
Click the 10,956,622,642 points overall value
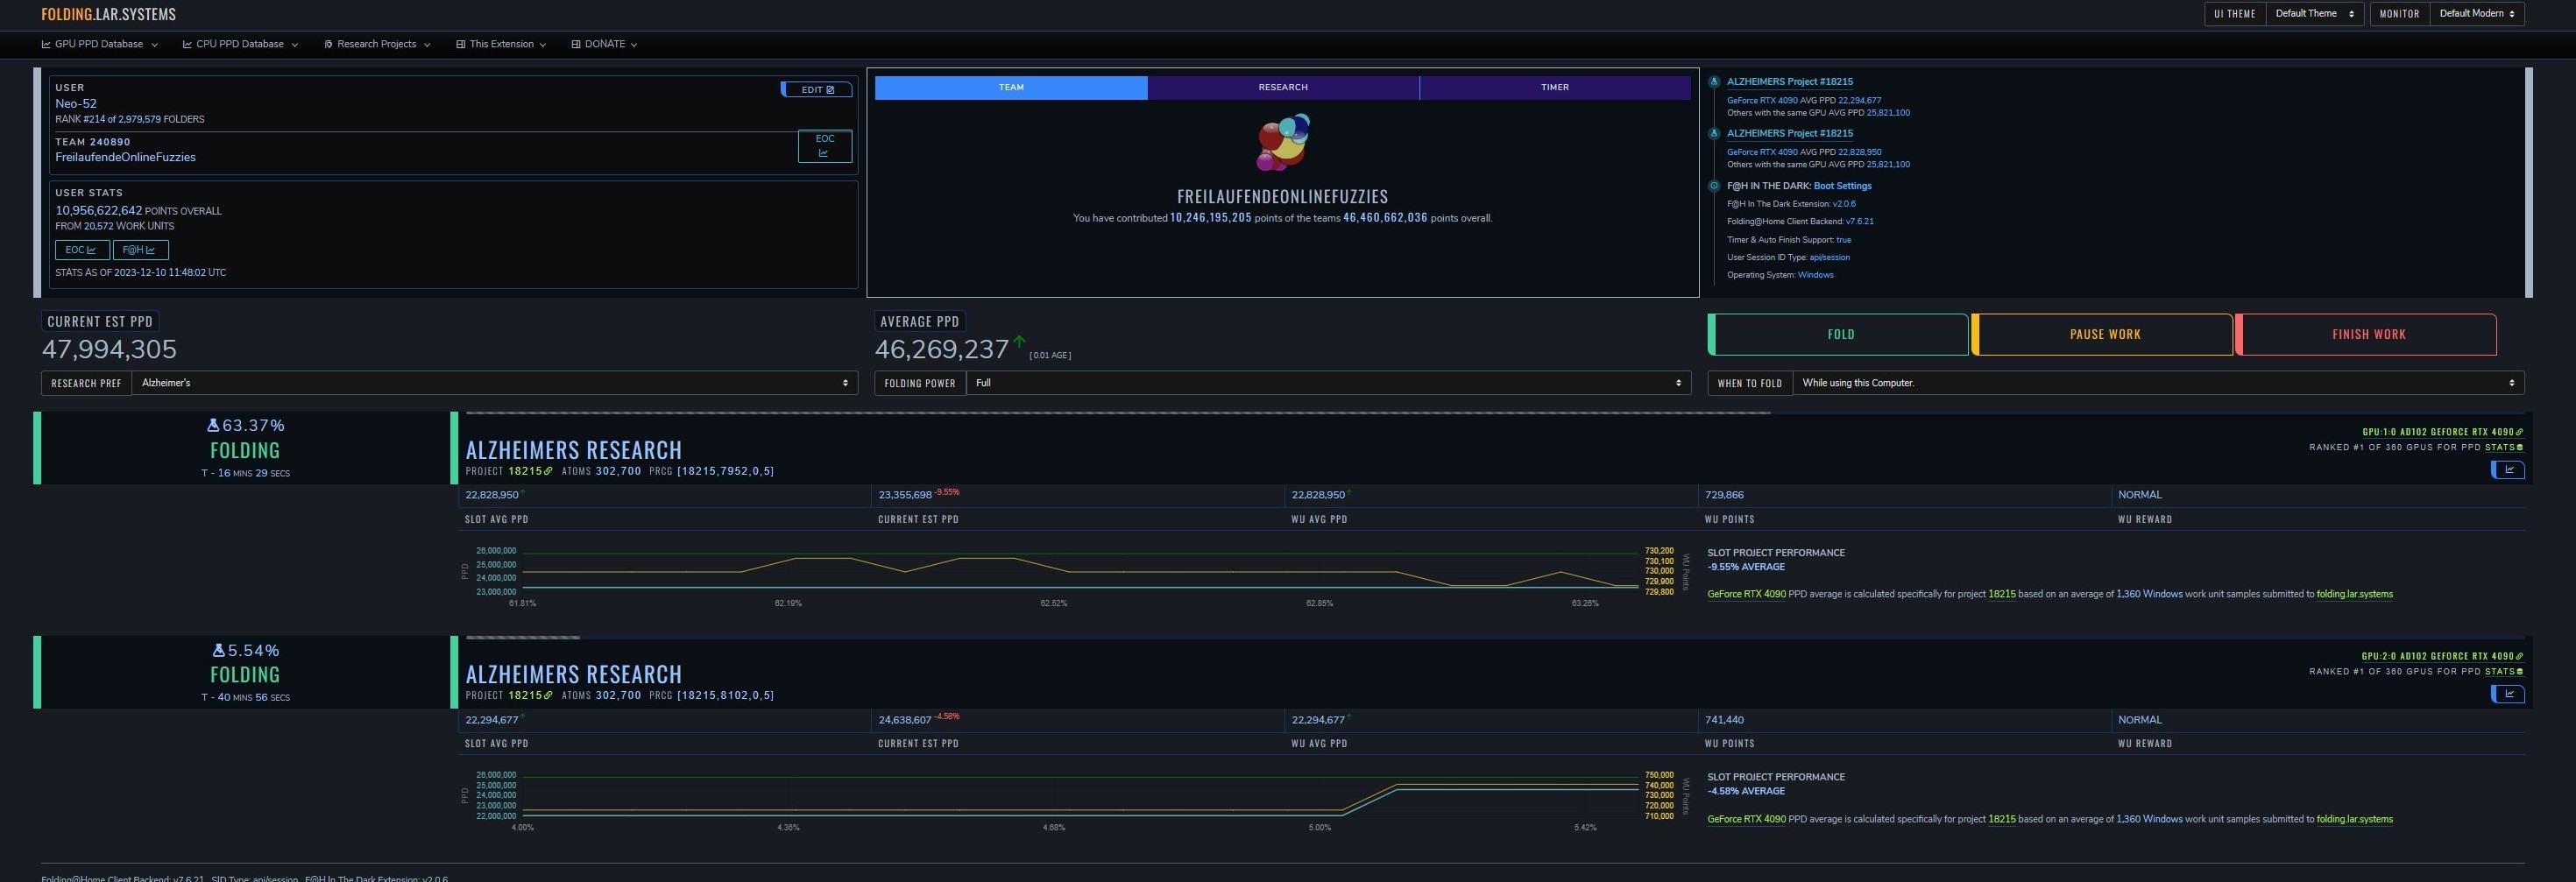(99, 211)
